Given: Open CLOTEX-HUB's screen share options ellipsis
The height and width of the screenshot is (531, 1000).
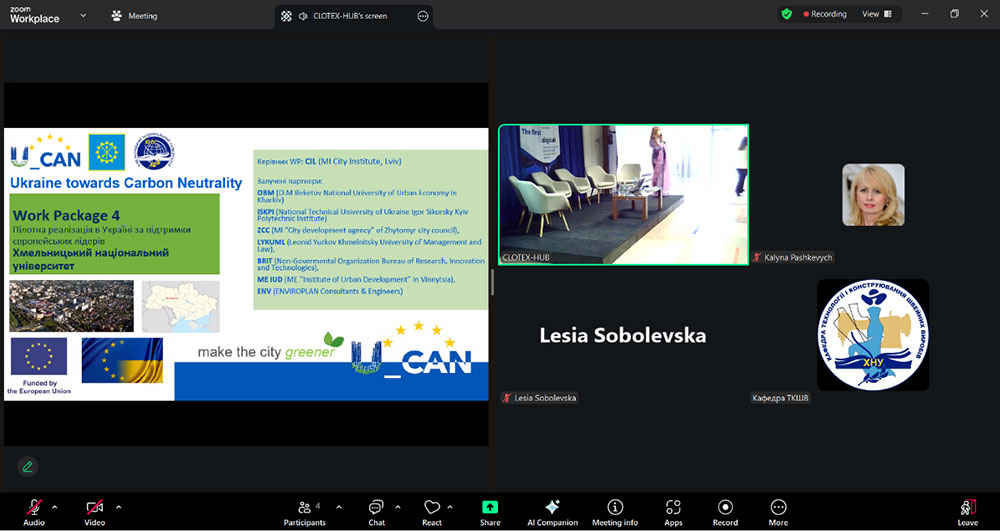Looking at the screenshot, I should tap(423, 16).
